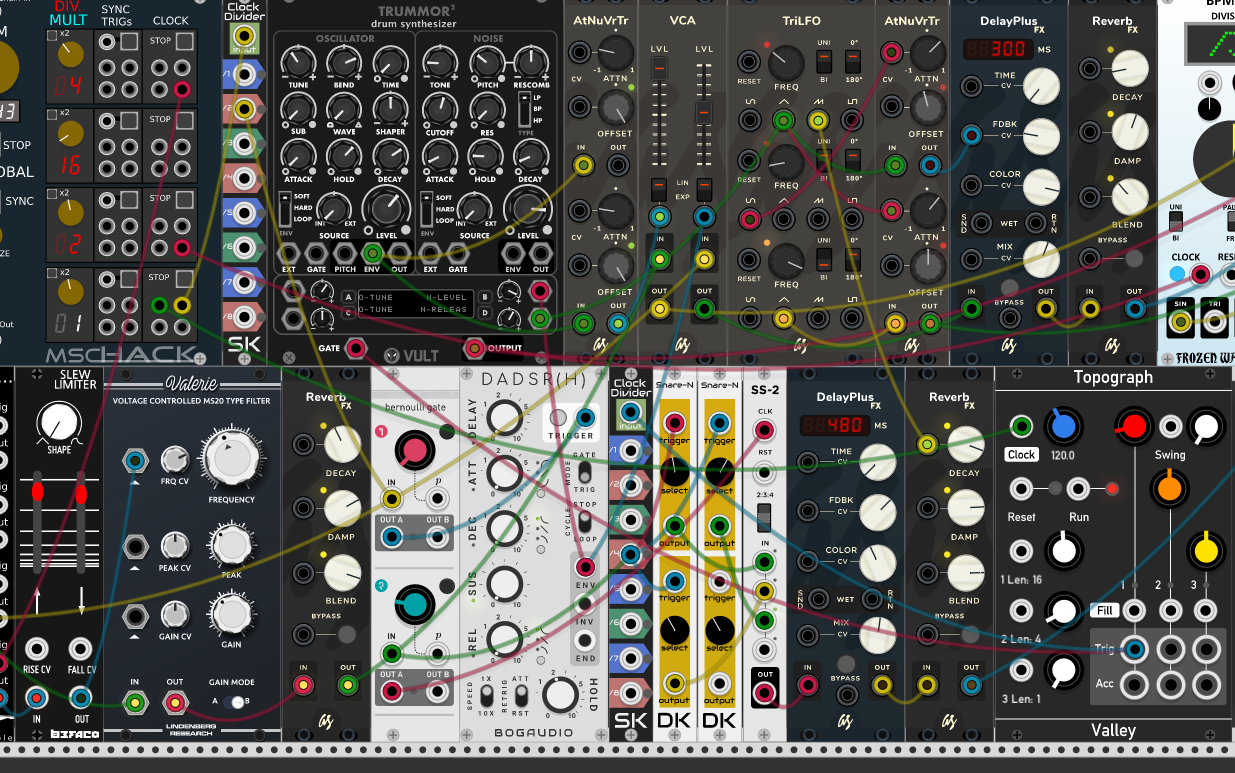
Task: Flip the LP/BP/HP filter TYPE switch on Trummor²
Action: pyautogui.click(x=523, y=109)
